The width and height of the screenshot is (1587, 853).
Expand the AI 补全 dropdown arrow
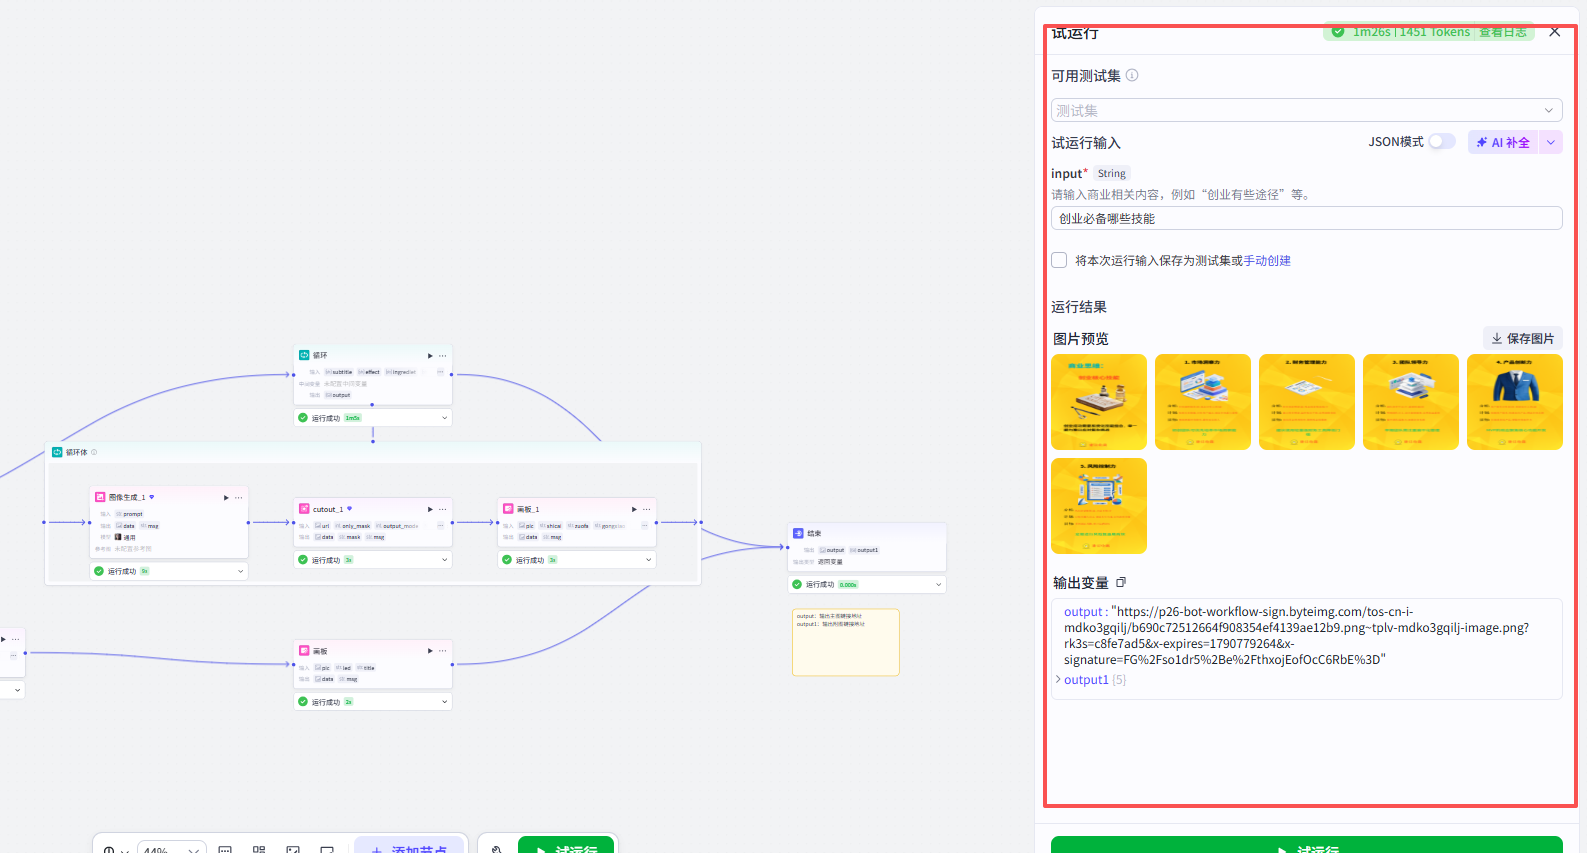[1551, 142]
